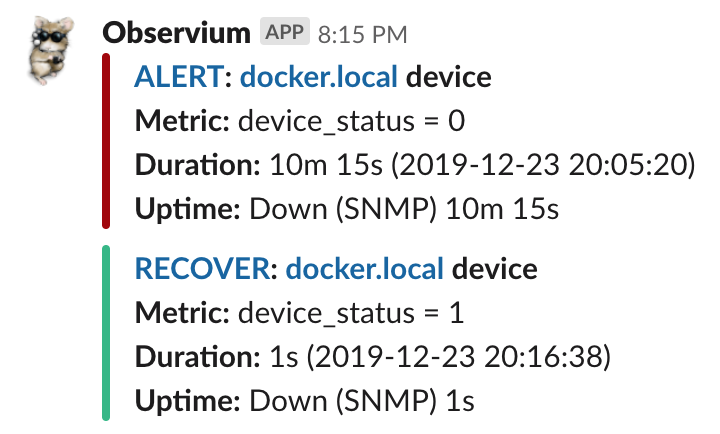Open the ALERT title link
The height and width of the screenshot is (434, 720).
point(179,77)
